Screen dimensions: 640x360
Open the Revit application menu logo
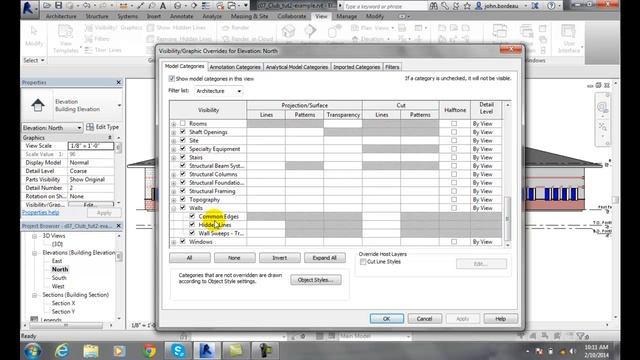click(x=28, y=8)
